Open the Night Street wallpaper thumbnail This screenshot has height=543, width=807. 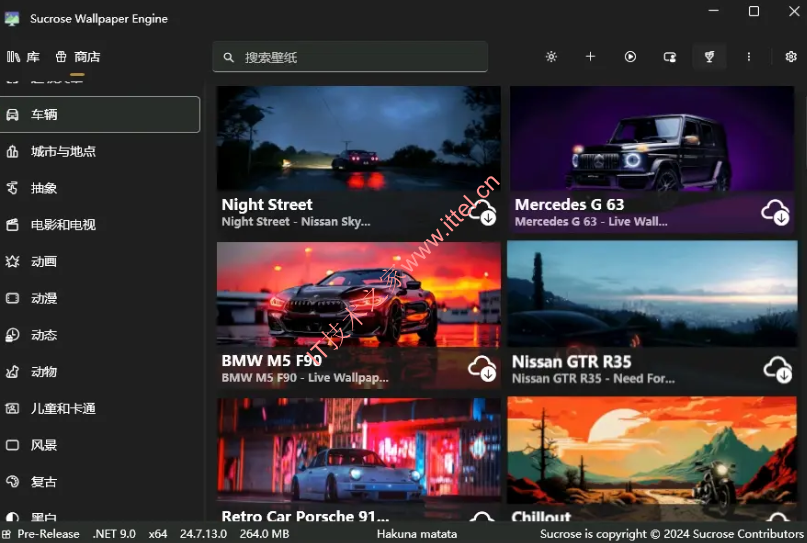359,138
